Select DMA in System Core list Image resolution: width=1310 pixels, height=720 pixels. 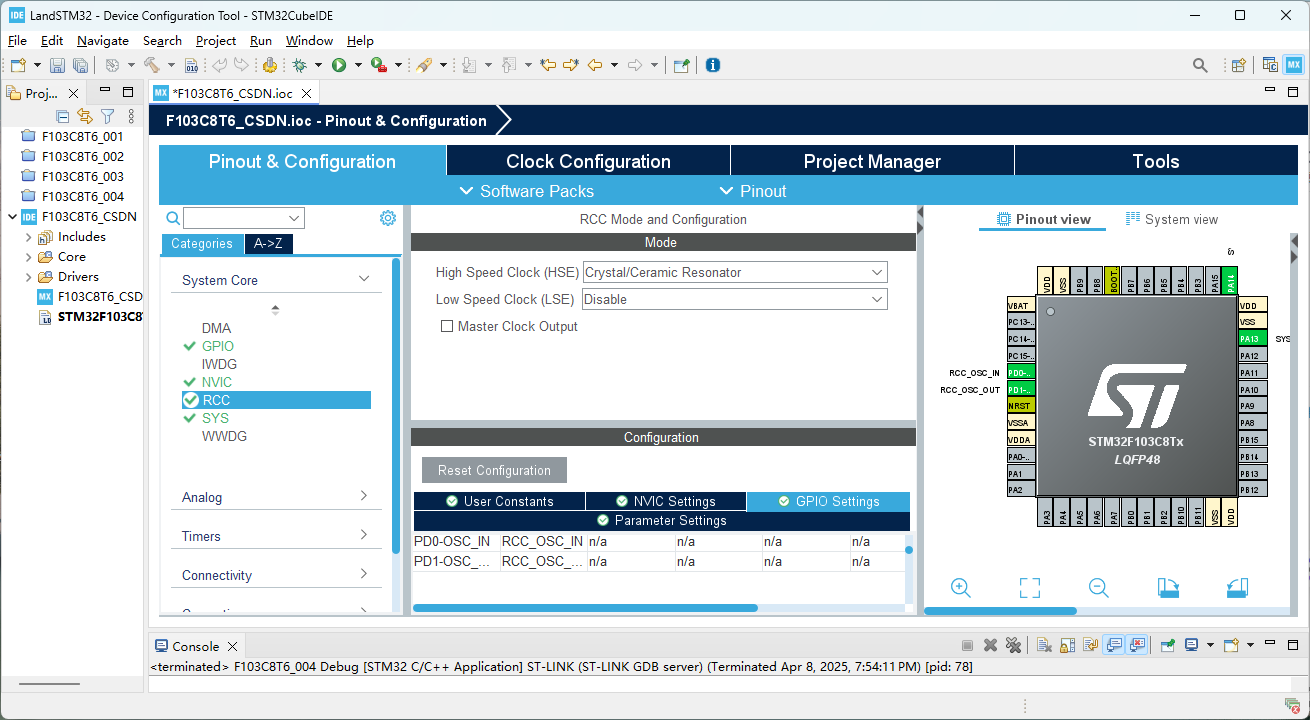216,328
